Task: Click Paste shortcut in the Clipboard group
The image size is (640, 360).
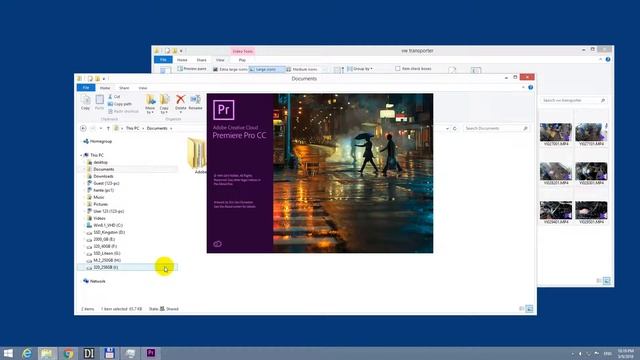Action: 123,111
